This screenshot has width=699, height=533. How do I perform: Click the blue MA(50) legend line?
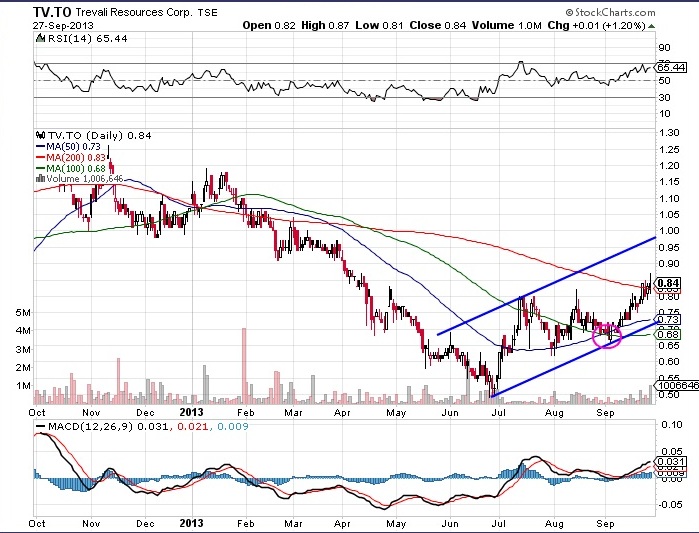point(40,147)
